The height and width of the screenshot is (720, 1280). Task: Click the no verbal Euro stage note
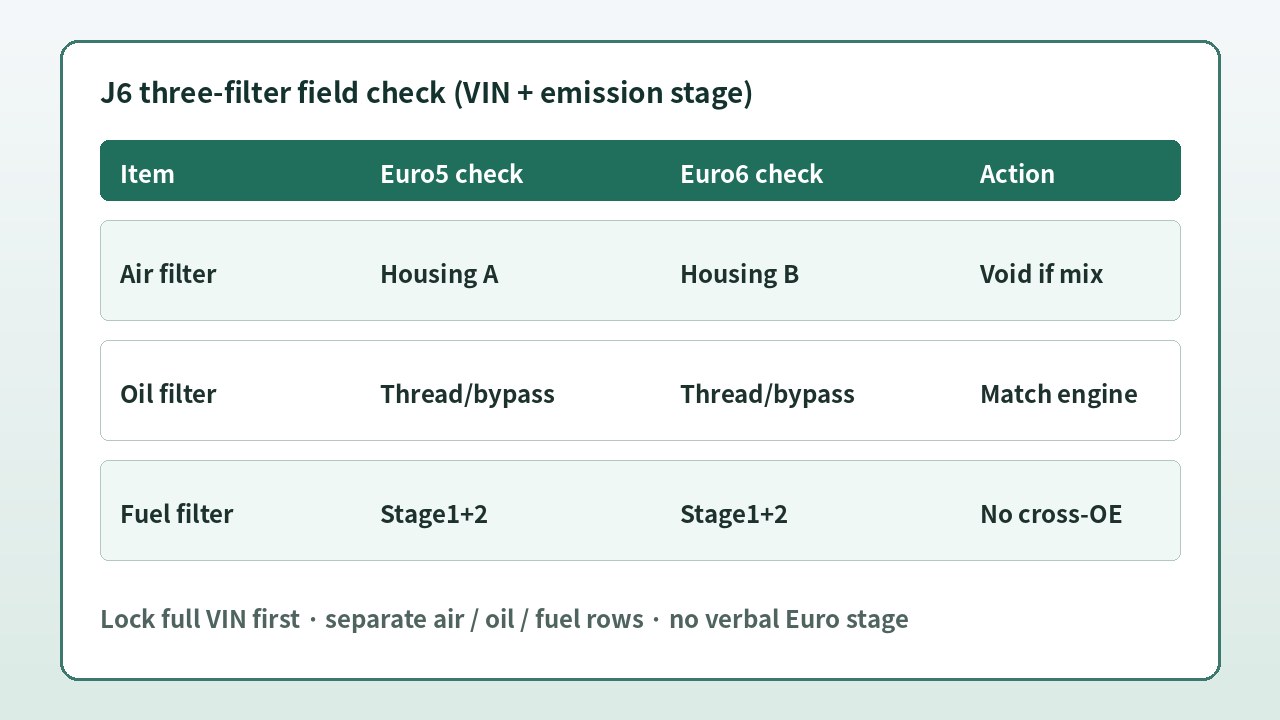coord(788,619)
